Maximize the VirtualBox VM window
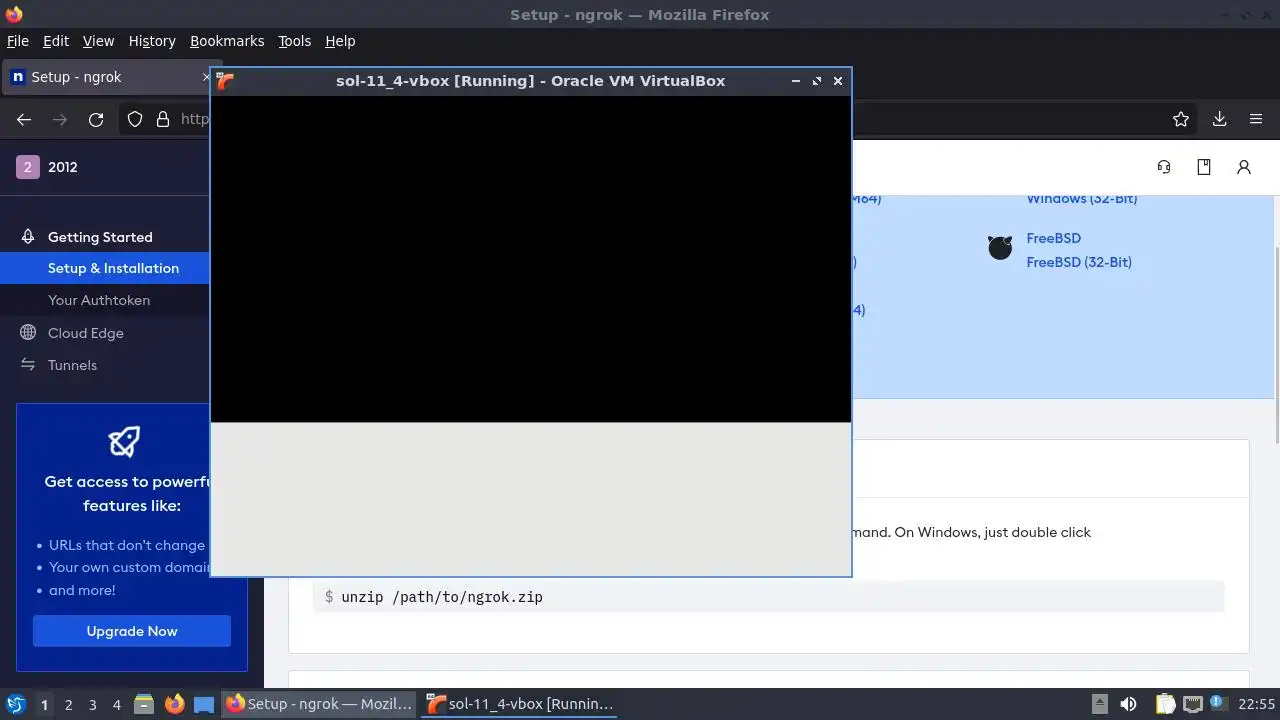This screenshot has height=720, width=1280. pyautogui.click(x=817, y=81)
